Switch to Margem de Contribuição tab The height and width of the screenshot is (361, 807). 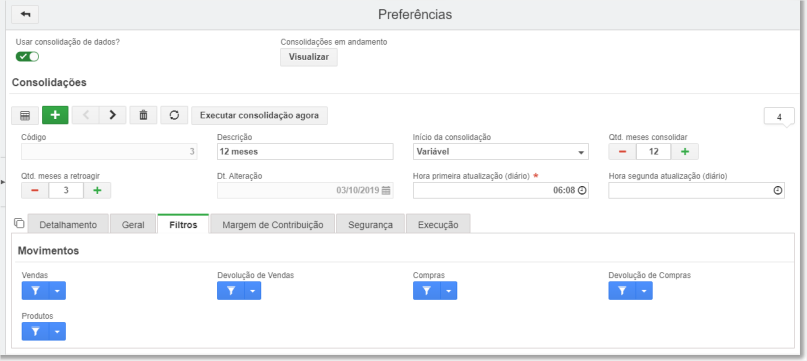pyautogui.click(x=273, y=225)
